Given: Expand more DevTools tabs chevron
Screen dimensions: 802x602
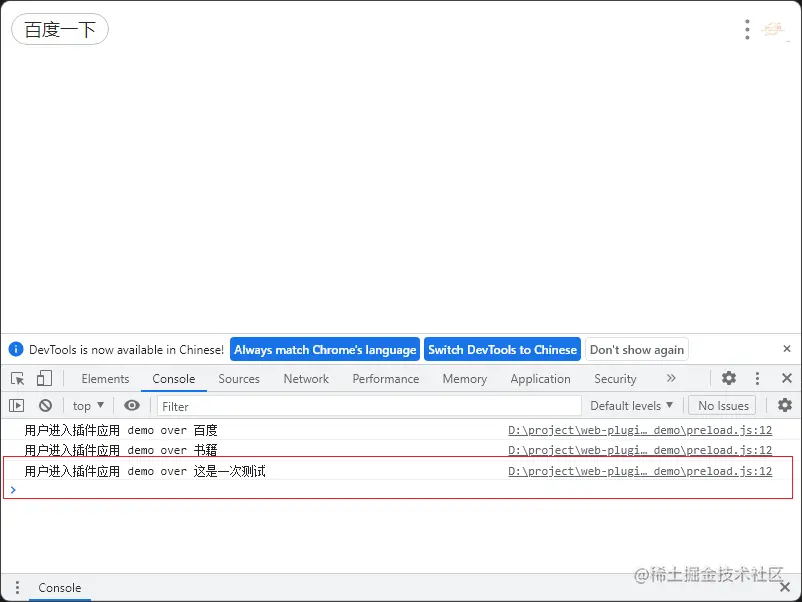Looking at the screenshot, I should click(671, 378).
